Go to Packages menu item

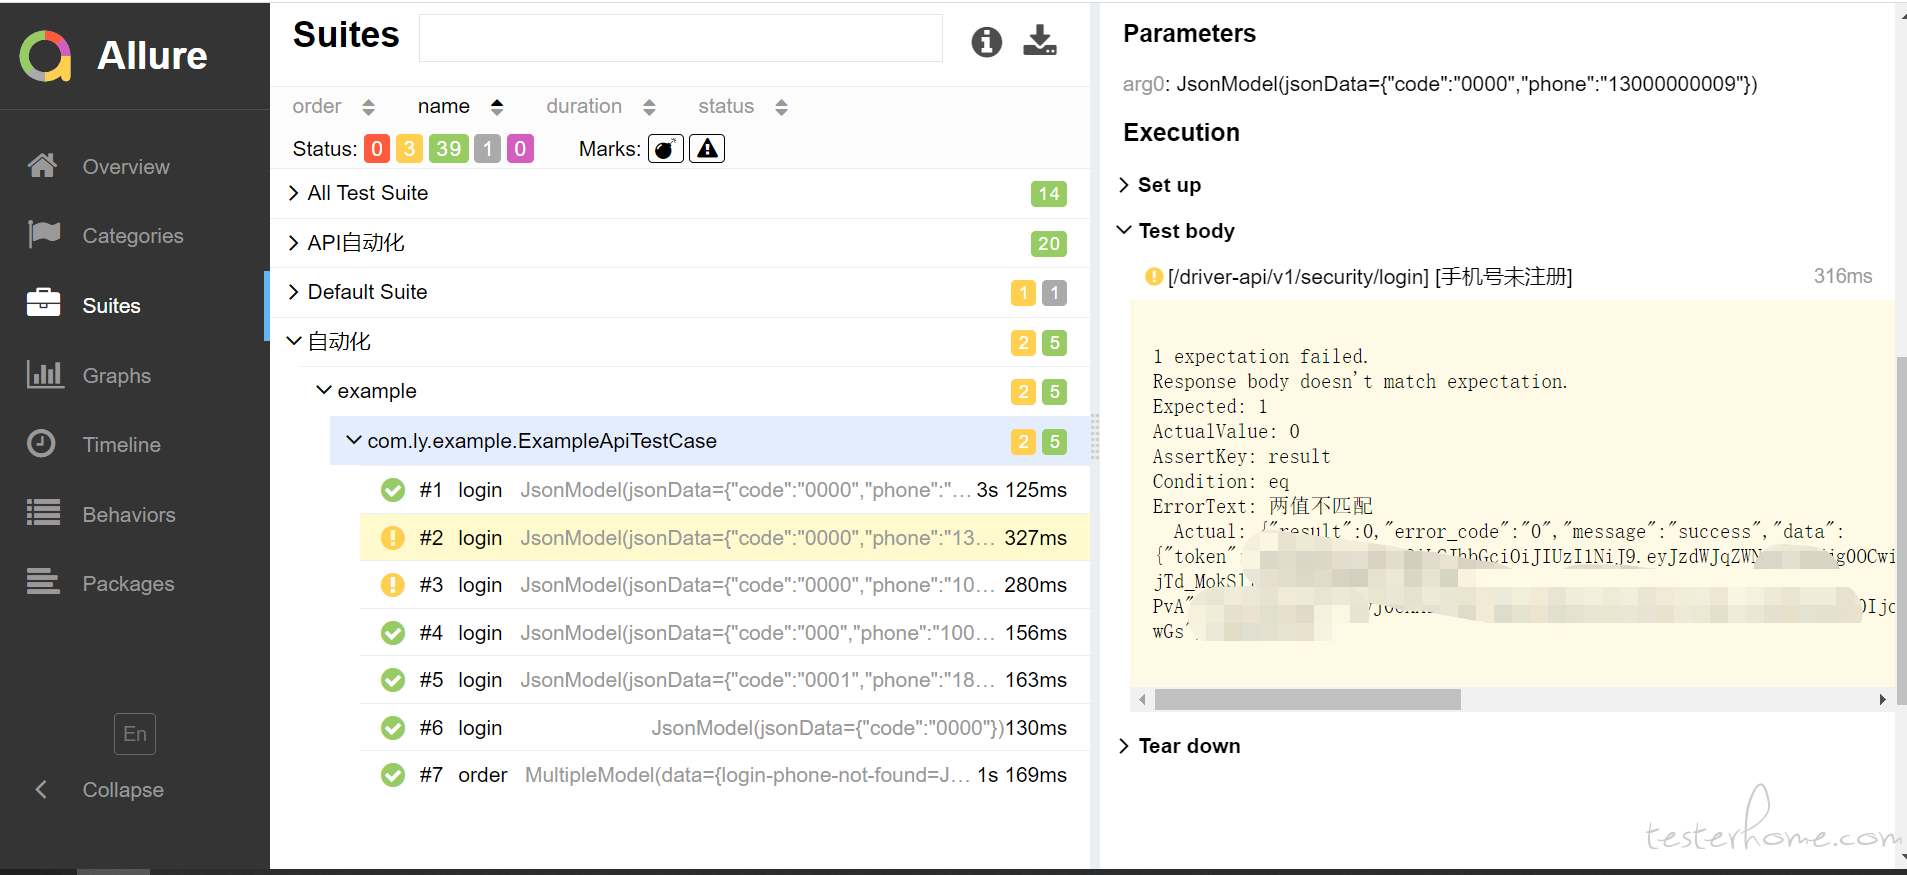coord(128,584)
